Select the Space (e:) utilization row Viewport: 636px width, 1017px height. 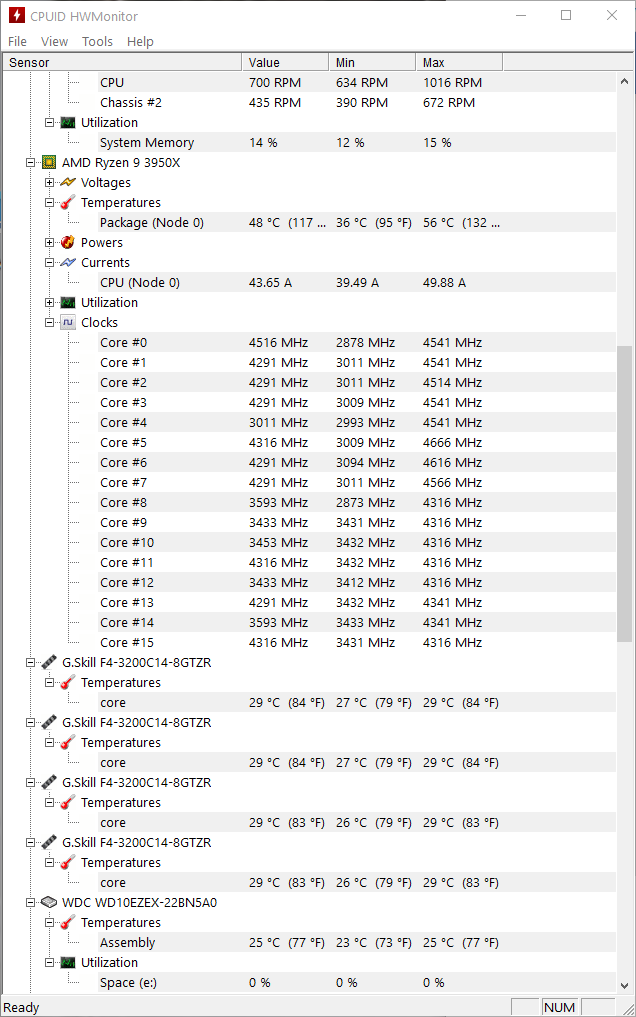click(357, 983)
